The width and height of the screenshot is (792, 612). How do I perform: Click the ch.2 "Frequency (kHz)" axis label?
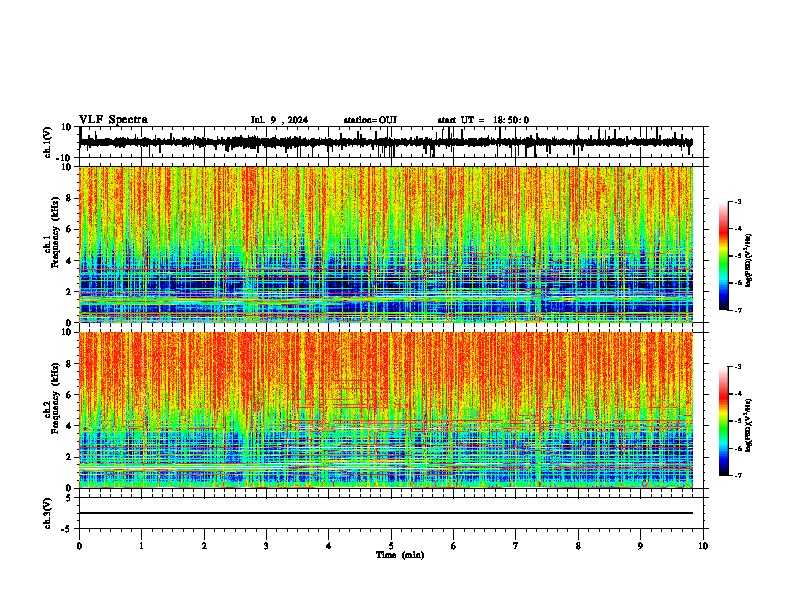[x=55, y=400]
